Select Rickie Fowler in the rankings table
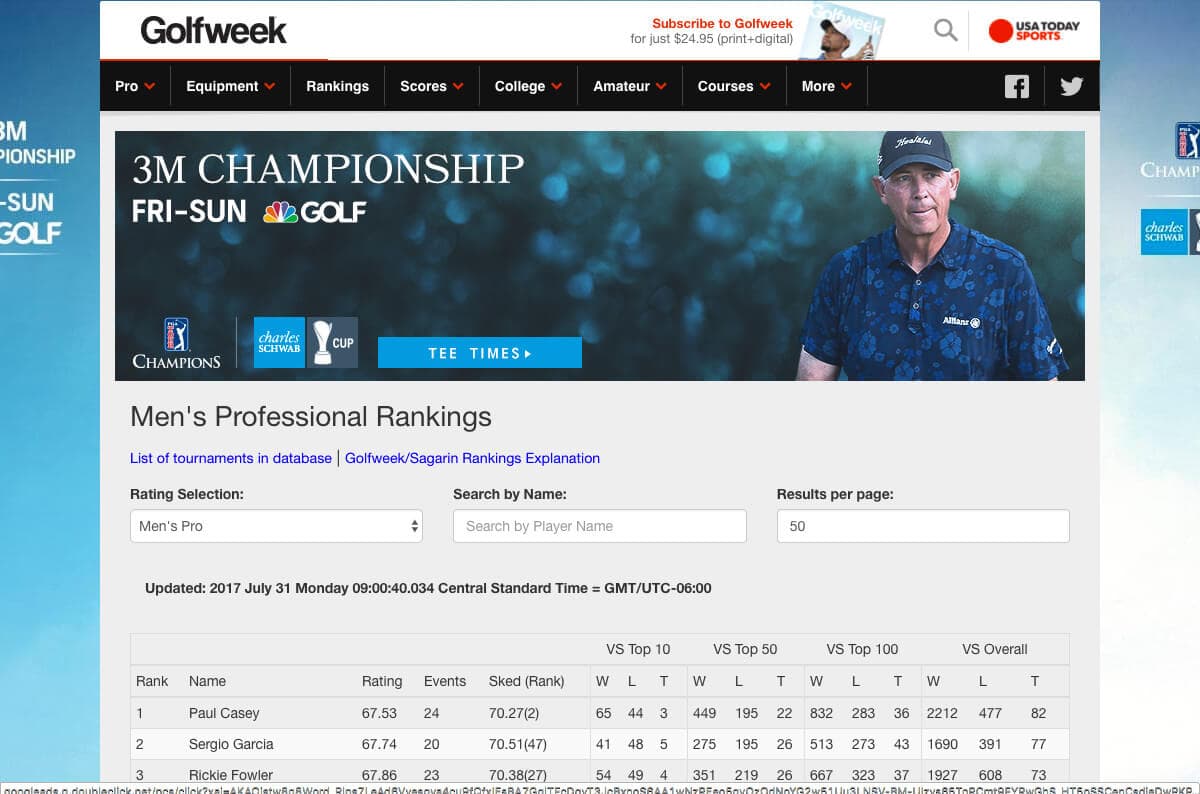This screenshot has width=1200, height=794. 231,775
